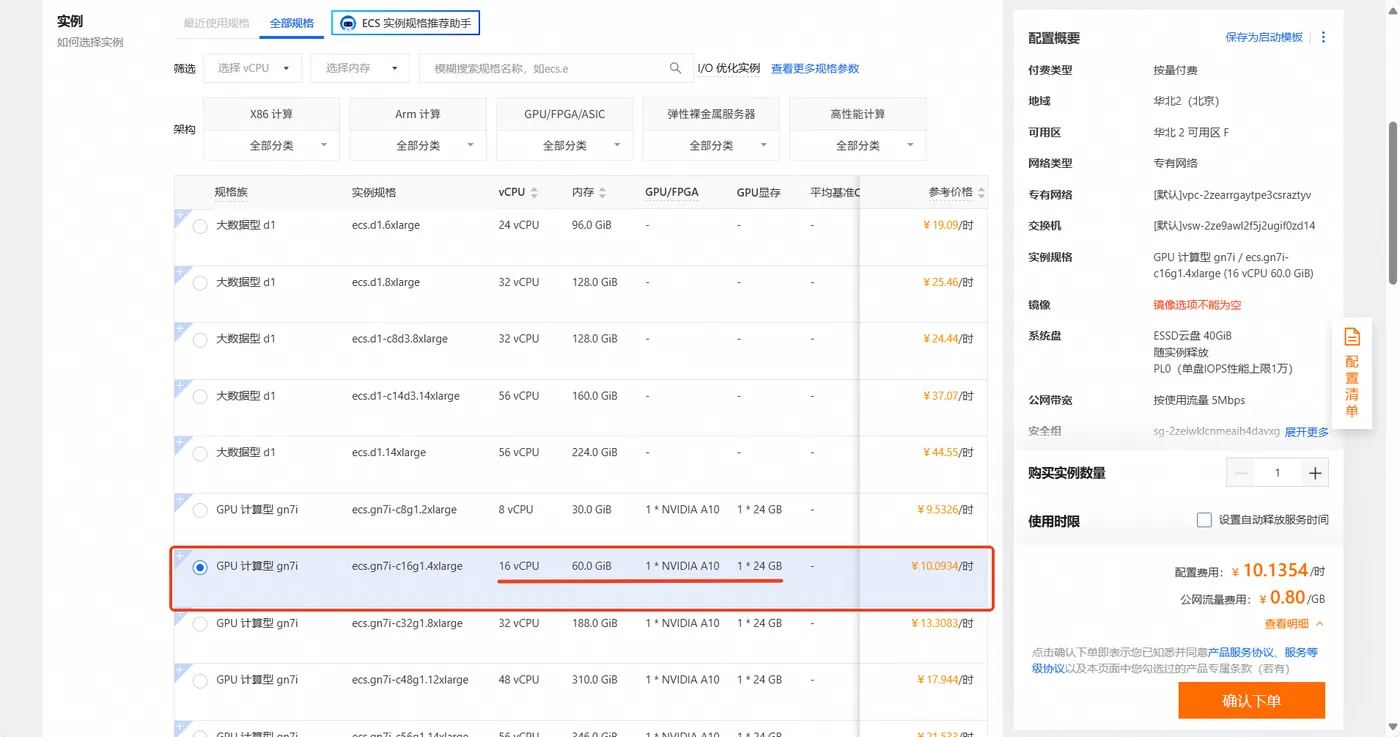The height and width of the screenshot is (737, 1400).
Task: Expand Arm 计算 全部分类 dropdown
Action: (418, 145)
